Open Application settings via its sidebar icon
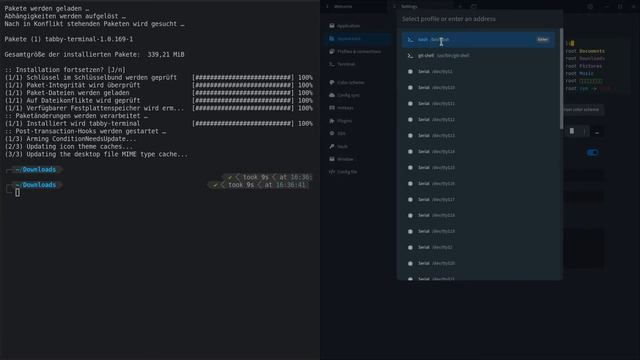This screenshot has height=360, width=640. point(332,26)
